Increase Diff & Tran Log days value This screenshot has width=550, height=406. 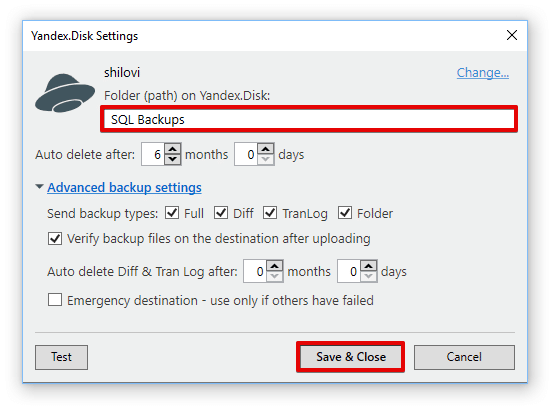coord(368,266)
